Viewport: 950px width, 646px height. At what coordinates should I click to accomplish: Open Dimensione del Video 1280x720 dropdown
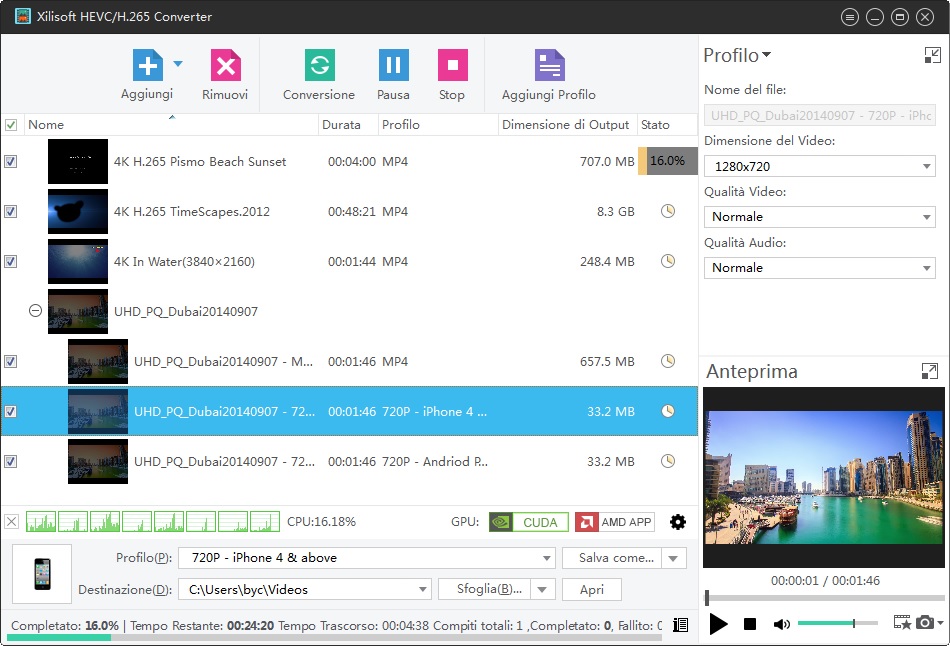[x=819, y=166]
